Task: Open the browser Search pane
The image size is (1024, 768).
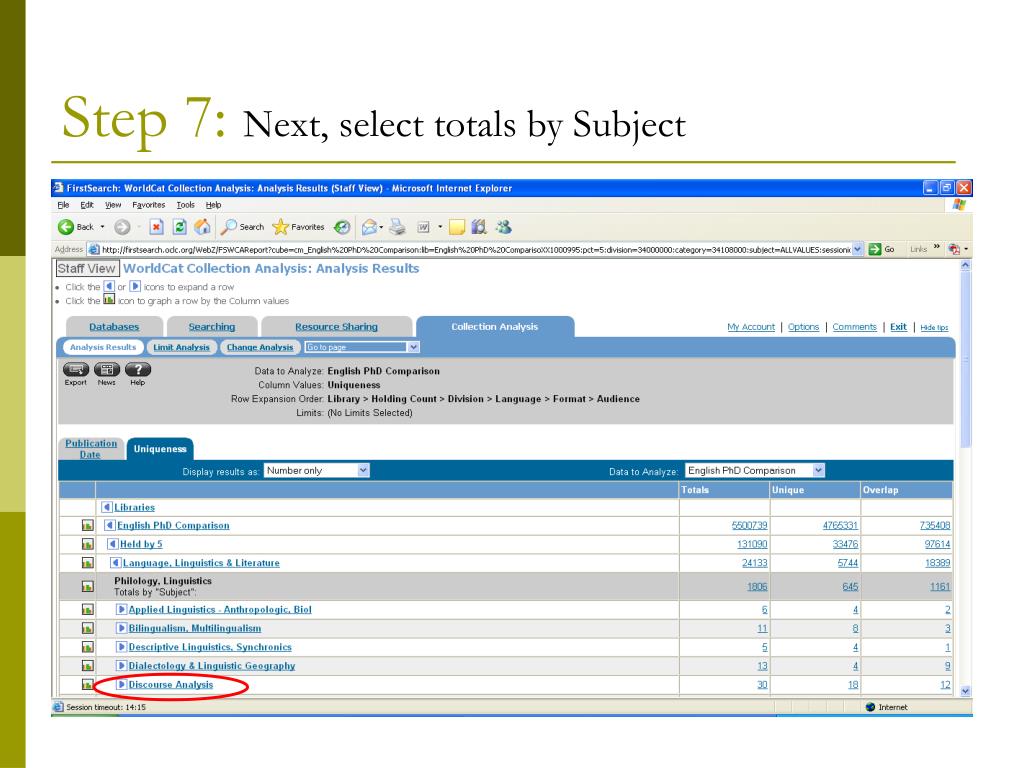Action: [x=242, y=227]
